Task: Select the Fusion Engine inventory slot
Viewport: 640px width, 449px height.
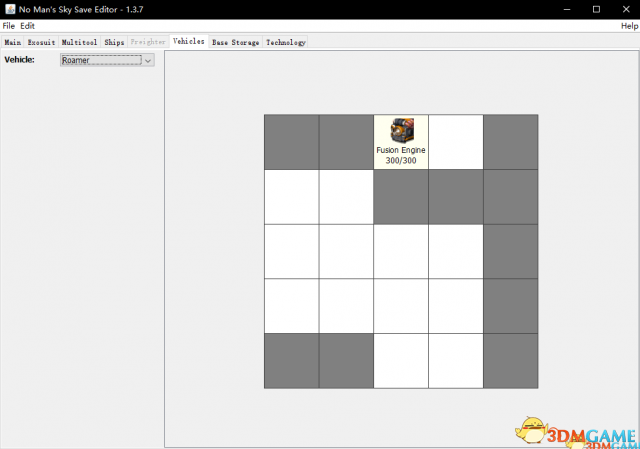Action: coord(401,142)
